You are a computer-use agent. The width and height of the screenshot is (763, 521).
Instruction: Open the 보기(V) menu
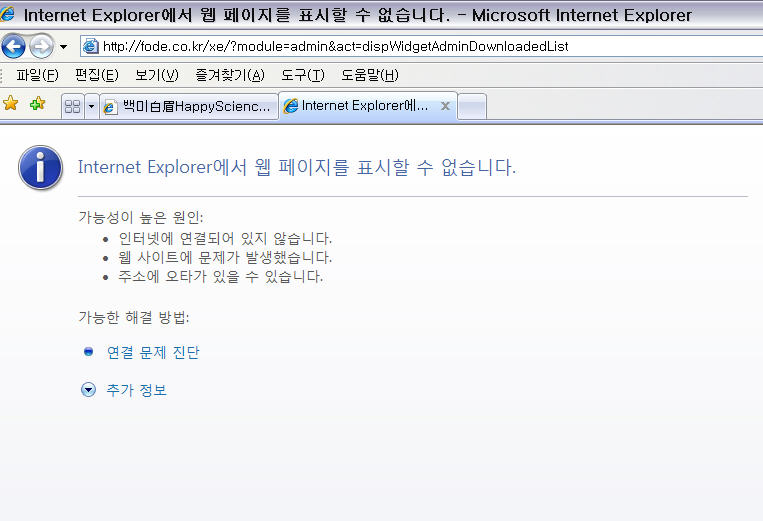coord(157,75)
